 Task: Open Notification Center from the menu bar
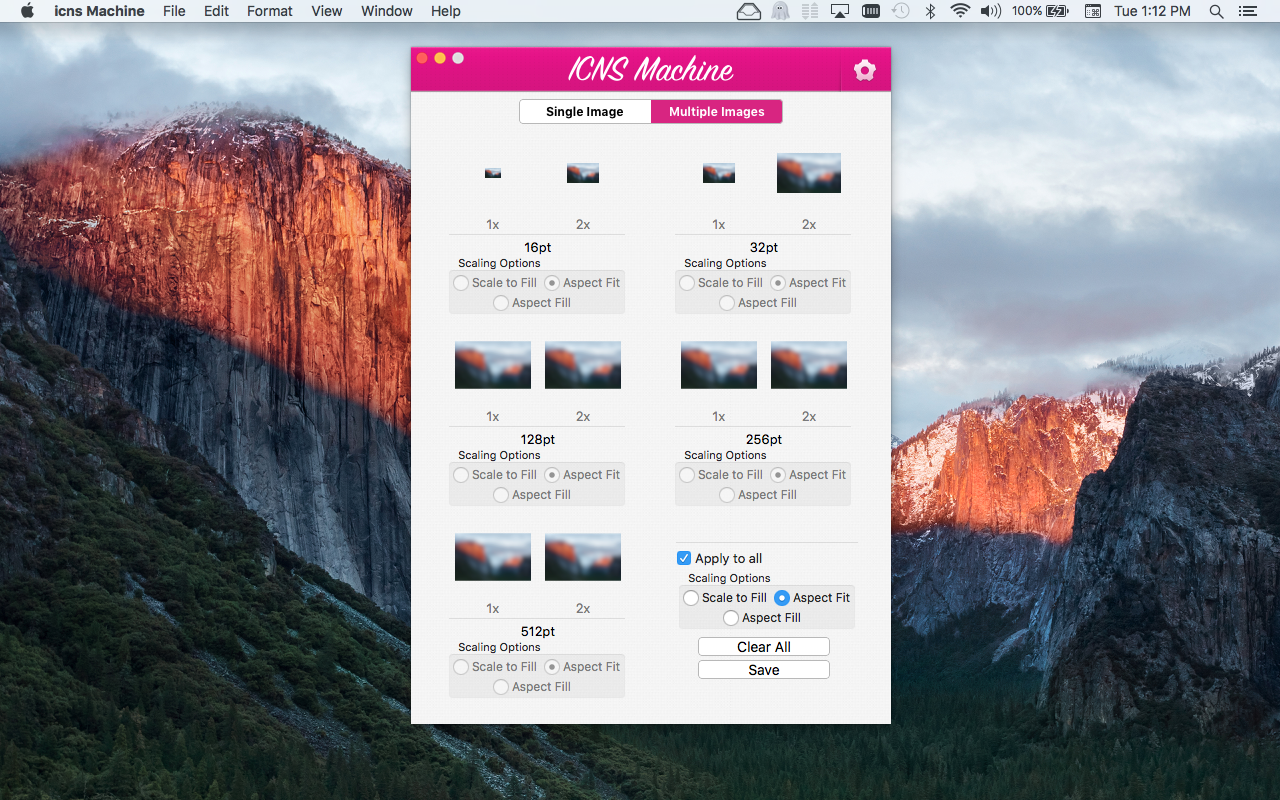pos(1247,11)
